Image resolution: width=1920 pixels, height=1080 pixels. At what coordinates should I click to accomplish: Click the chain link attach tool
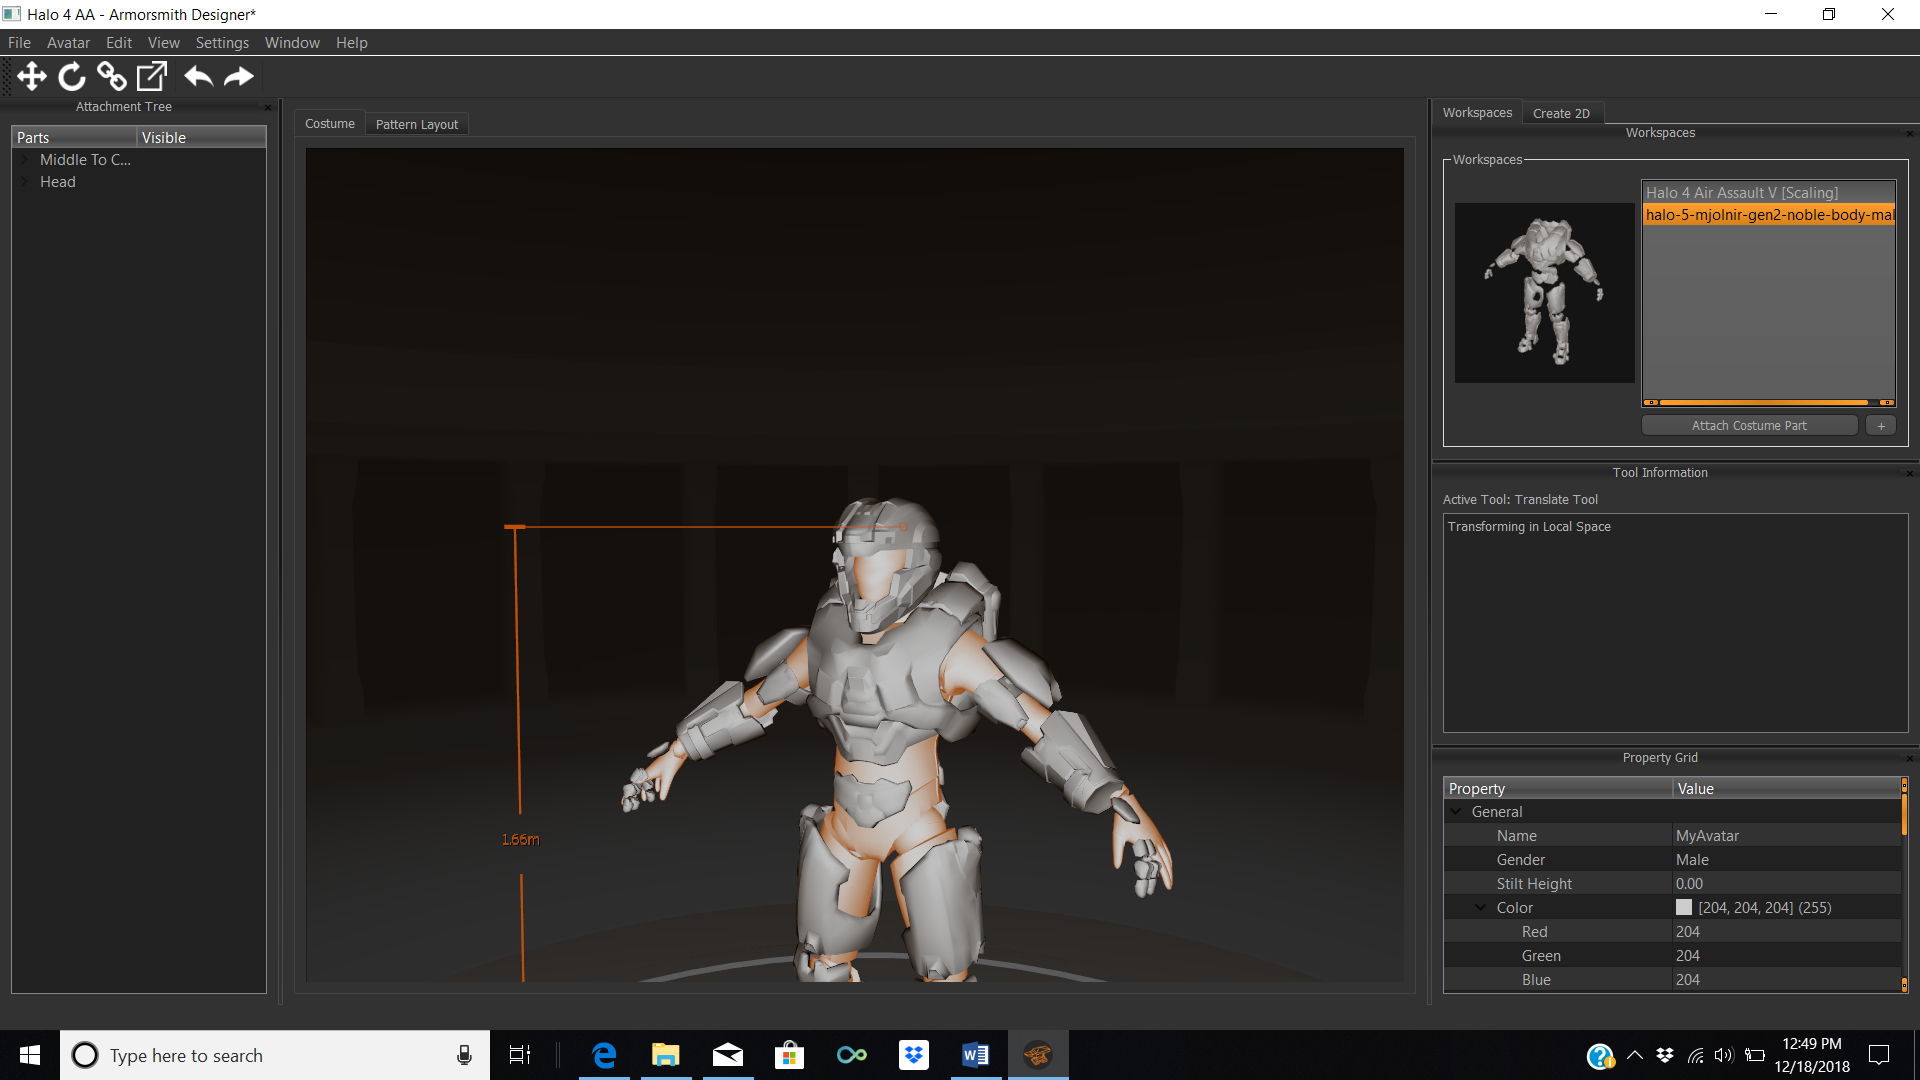click(x=111, y=76)
